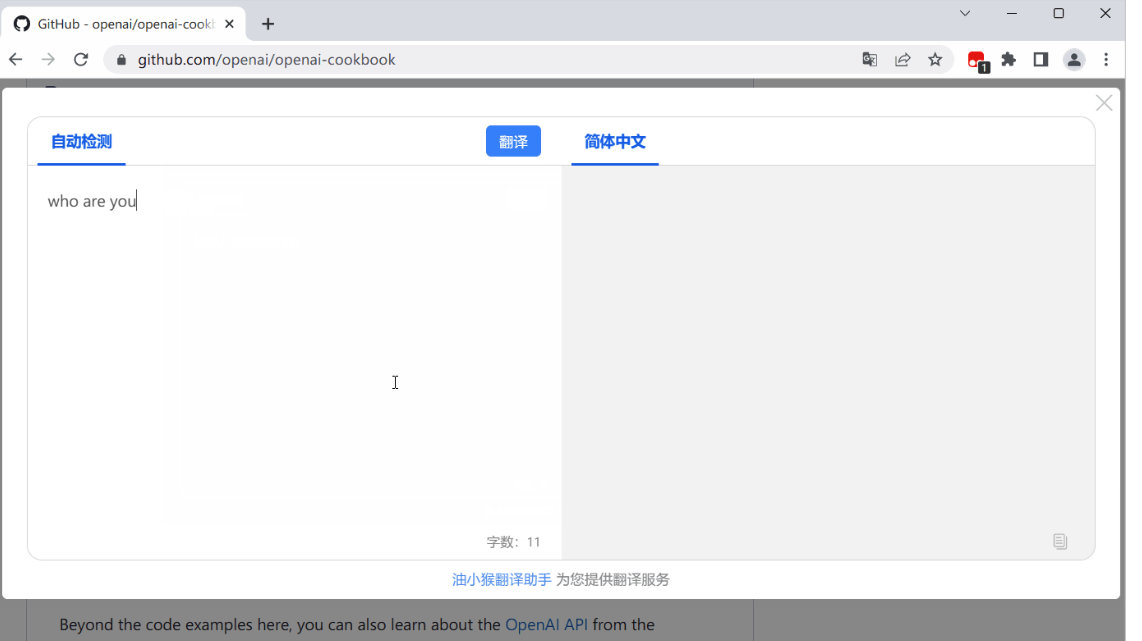Expand the tab search chevron
This screenshot has height=641, width=1142.
point(965,14)
